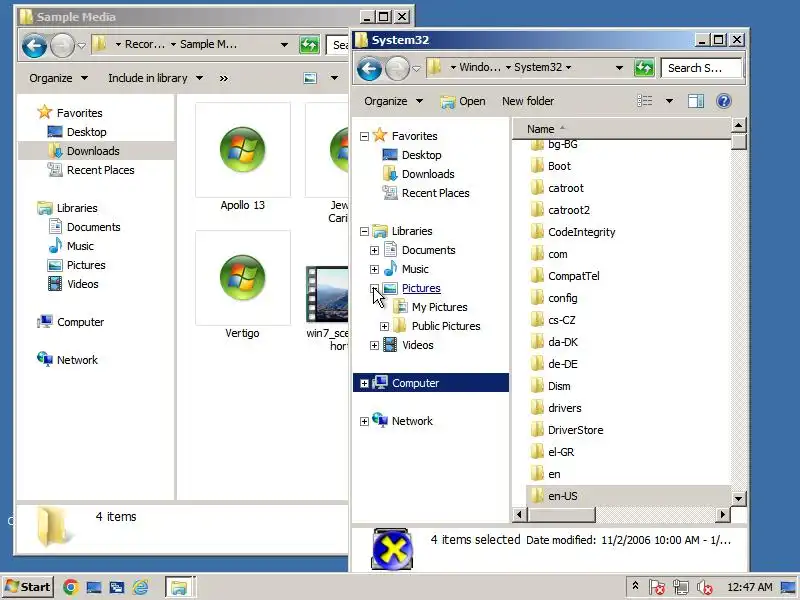Select the en-US folder row
The image size is (800, 600).
[629, 496]
